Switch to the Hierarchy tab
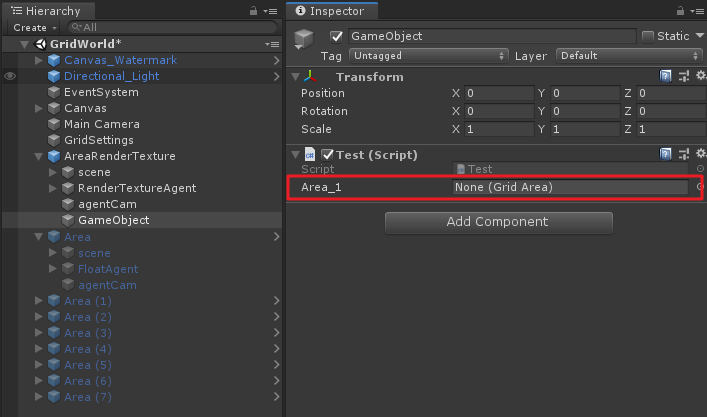Screen dimensions: 707x417 pos(48,11)
